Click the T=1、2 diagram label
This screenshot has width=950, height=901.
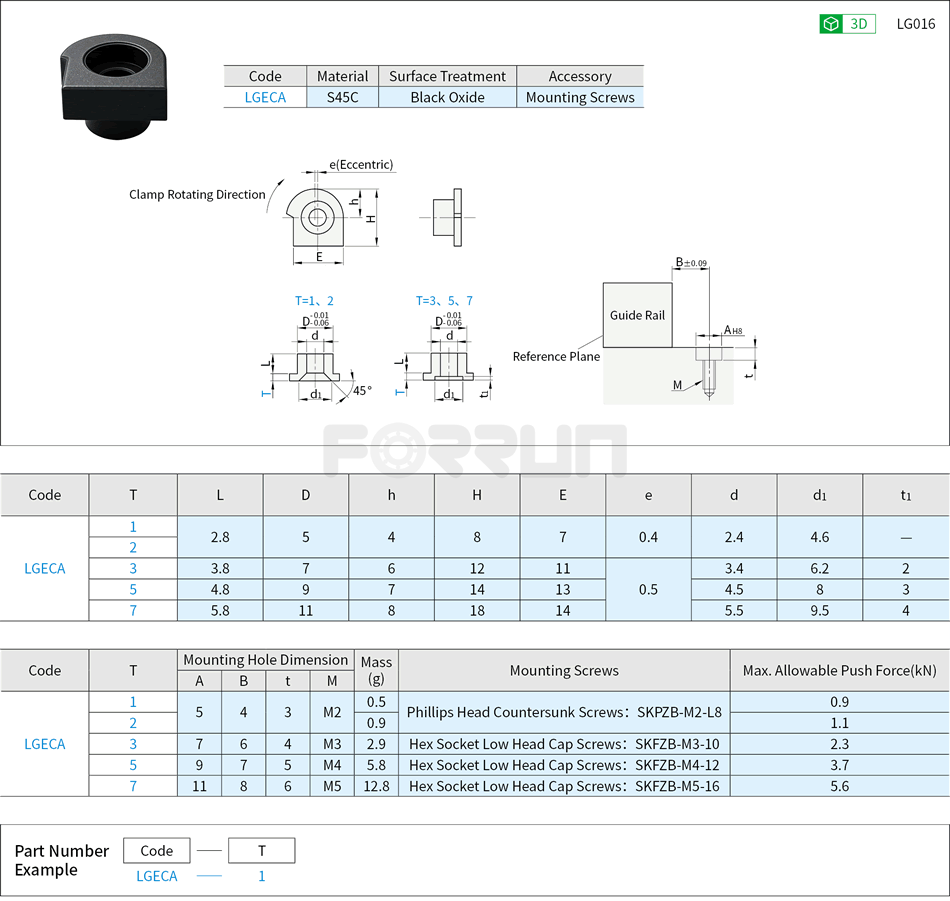(x=314, y=301)
